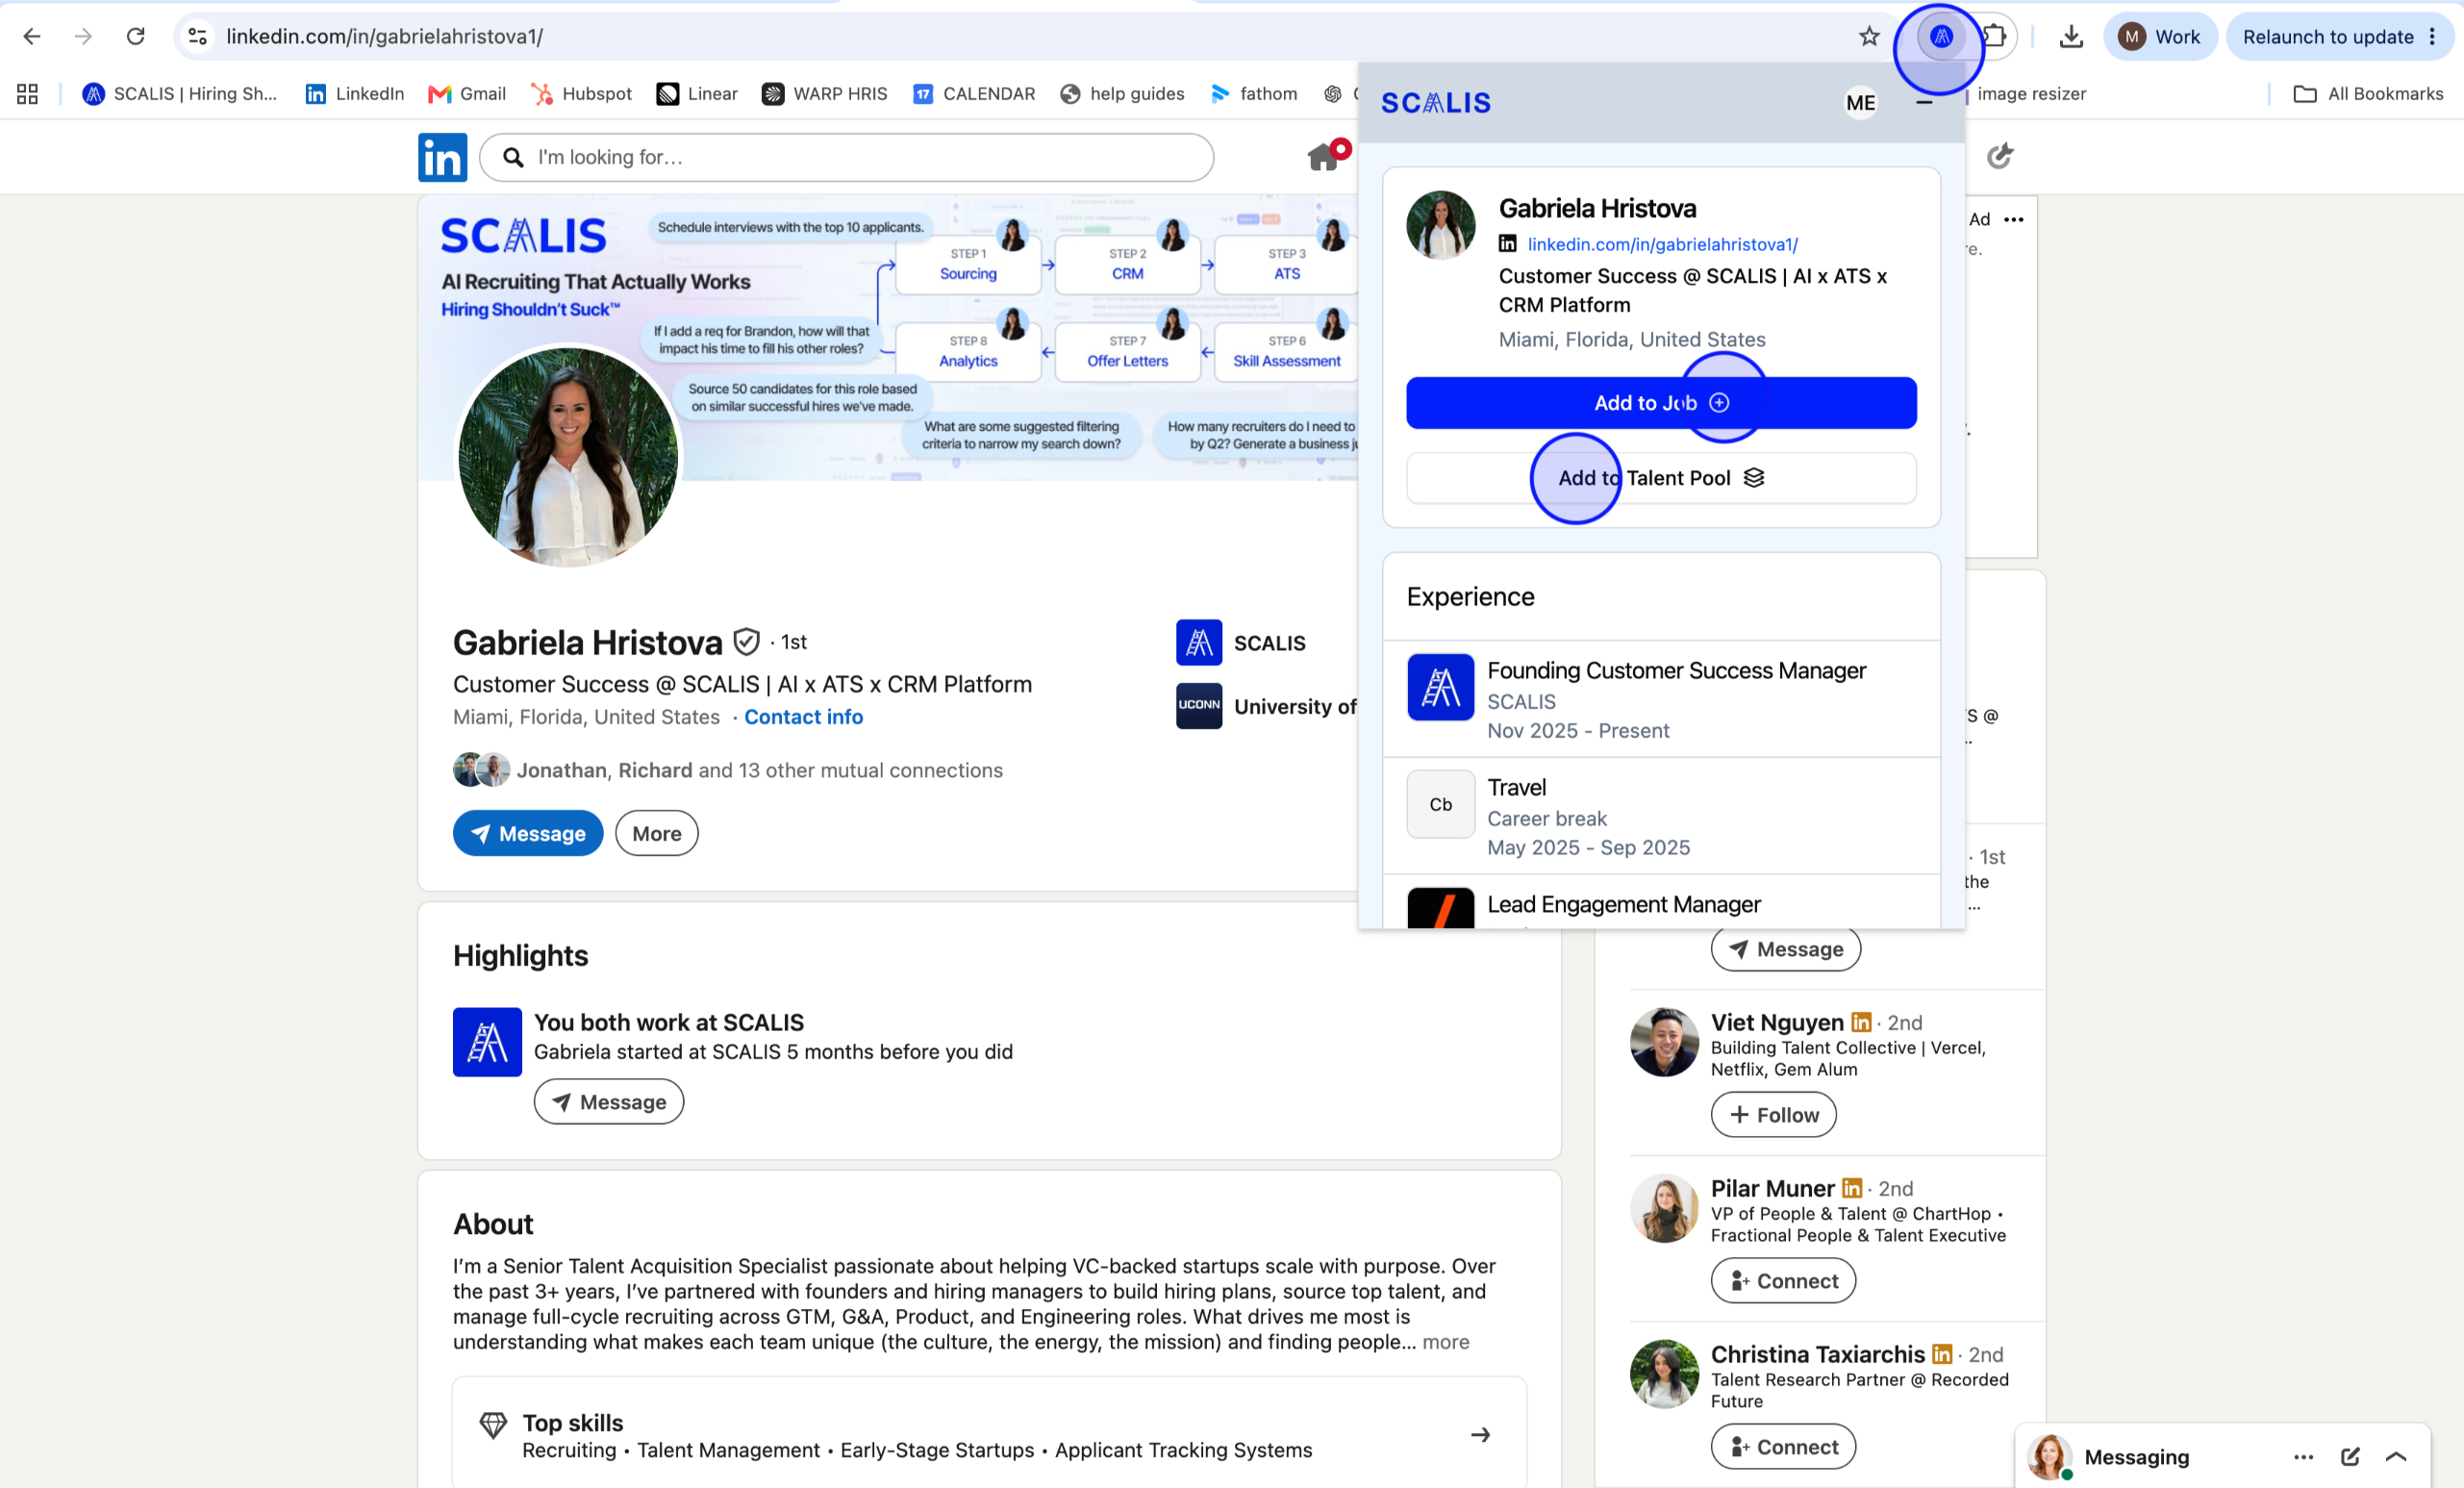Open Viet Nguyen's profile
This screenshot has height=1488, width=2464.
click(x=1776, y=1022)
